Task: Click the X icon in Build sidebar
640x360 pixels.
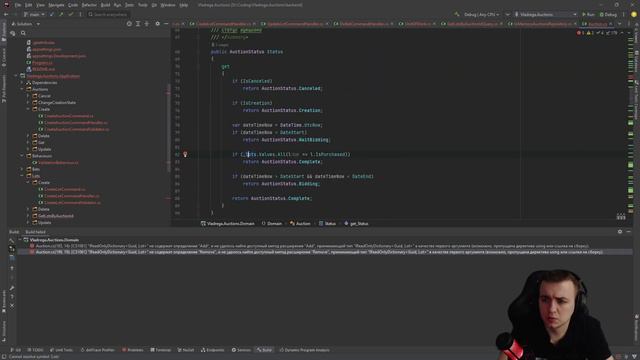Action: [x=12, y=305]
